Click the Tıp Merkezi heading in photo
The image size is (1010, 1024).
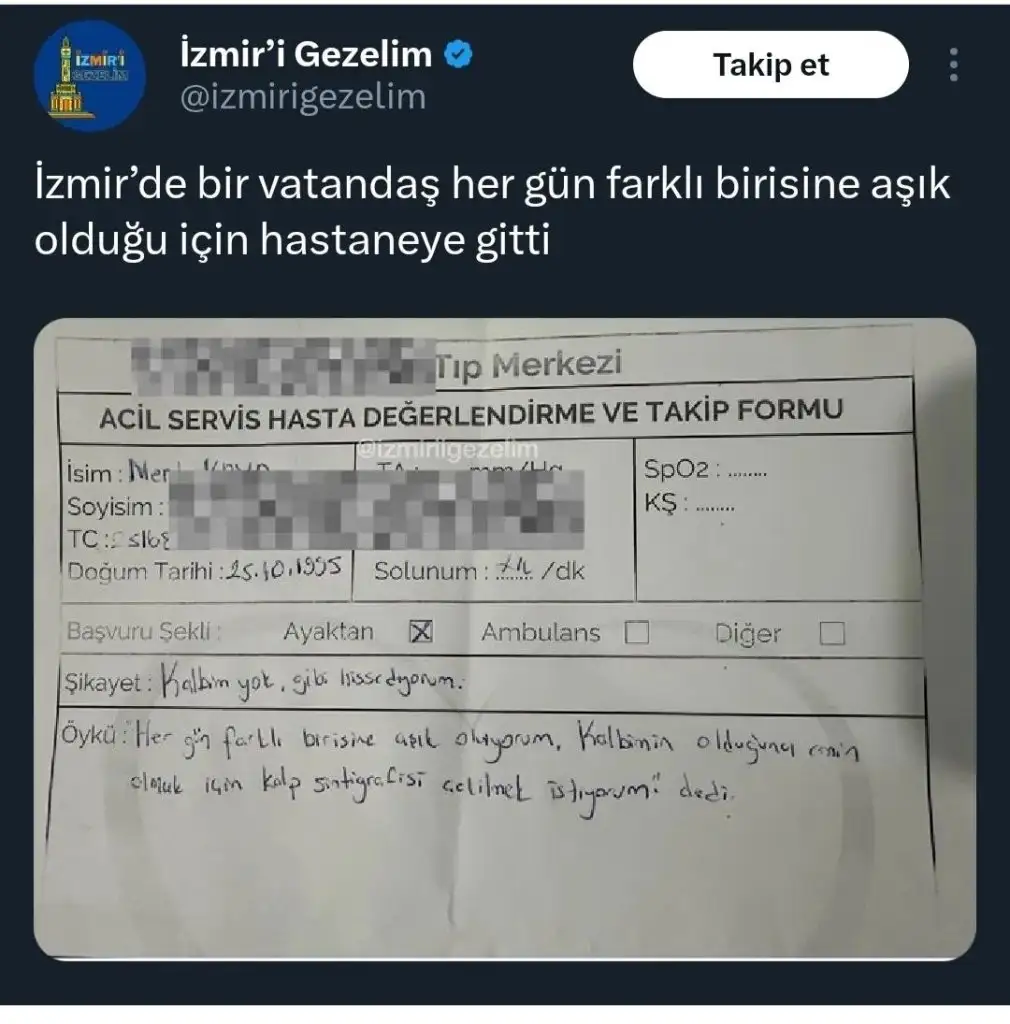tap(529, 365)
